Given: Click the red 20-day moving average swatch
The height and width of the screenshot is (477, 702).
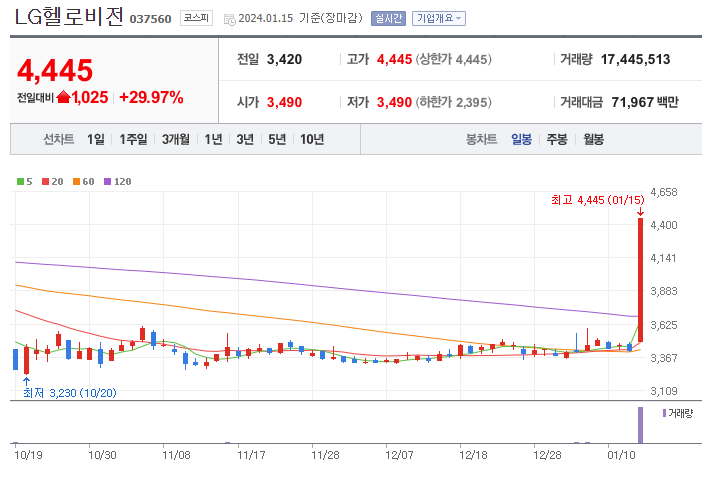Looking at the screenshot, I should point(45,181).
